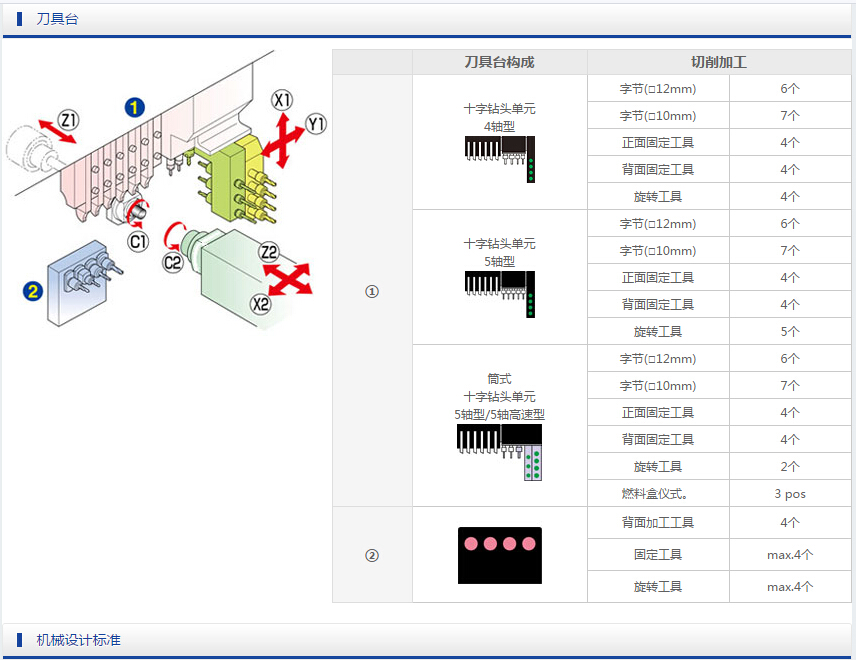Click the Z2 axis label
856x660 pixels.
click(269, 252)
